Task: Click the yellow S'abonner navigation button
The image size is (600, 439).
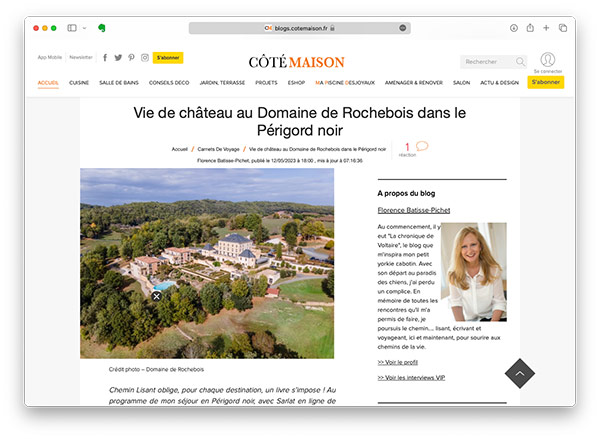Action: (546, 82)
